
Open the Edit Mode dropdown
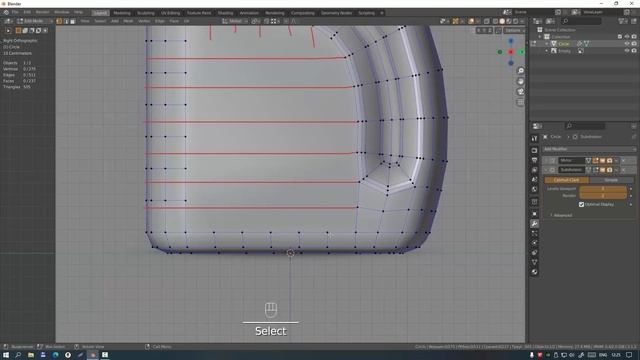tap(35, 21)
